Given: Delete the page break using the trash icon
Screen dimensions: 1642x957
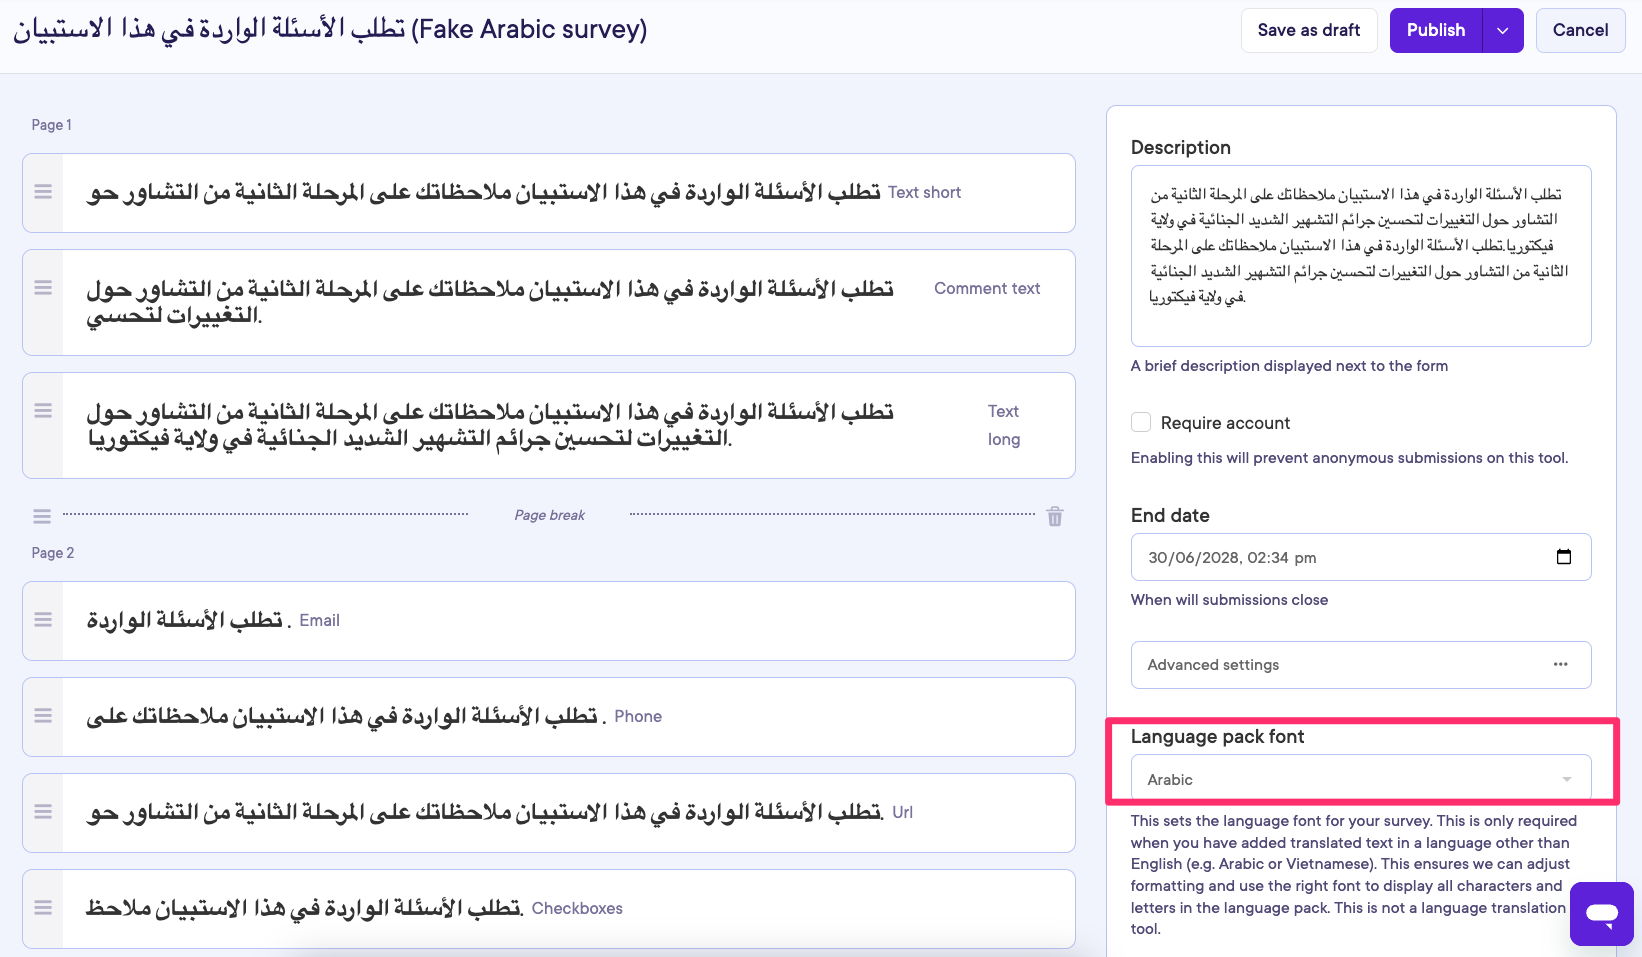Looking at the screenshot, I should coord(1054,516).
